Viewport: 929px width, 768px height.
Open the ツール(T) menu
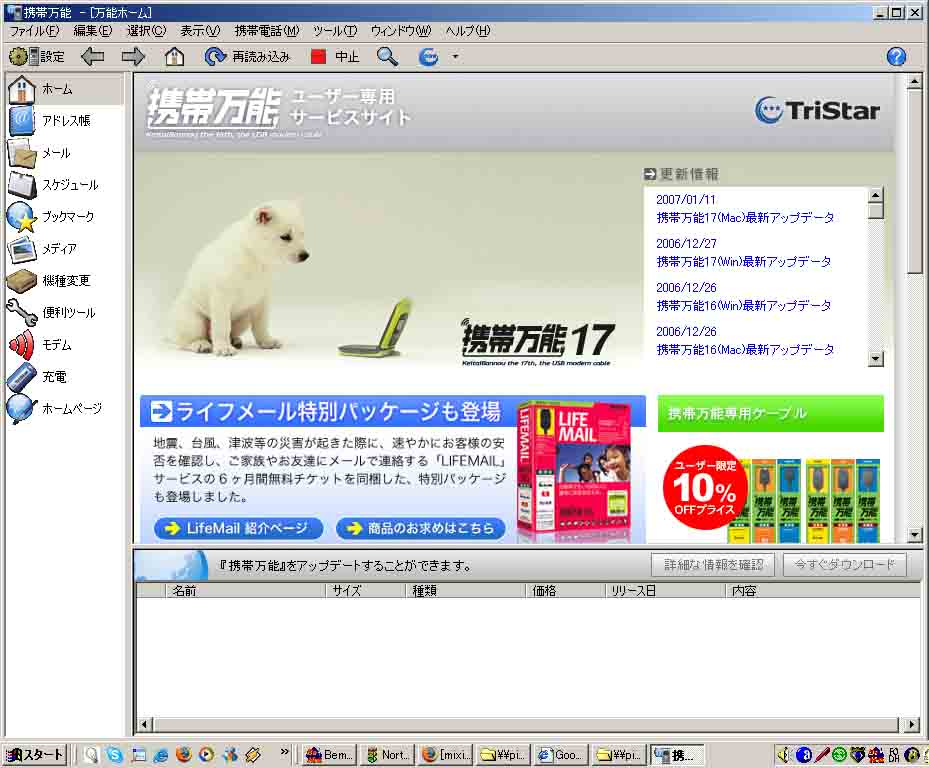[335, 31]
